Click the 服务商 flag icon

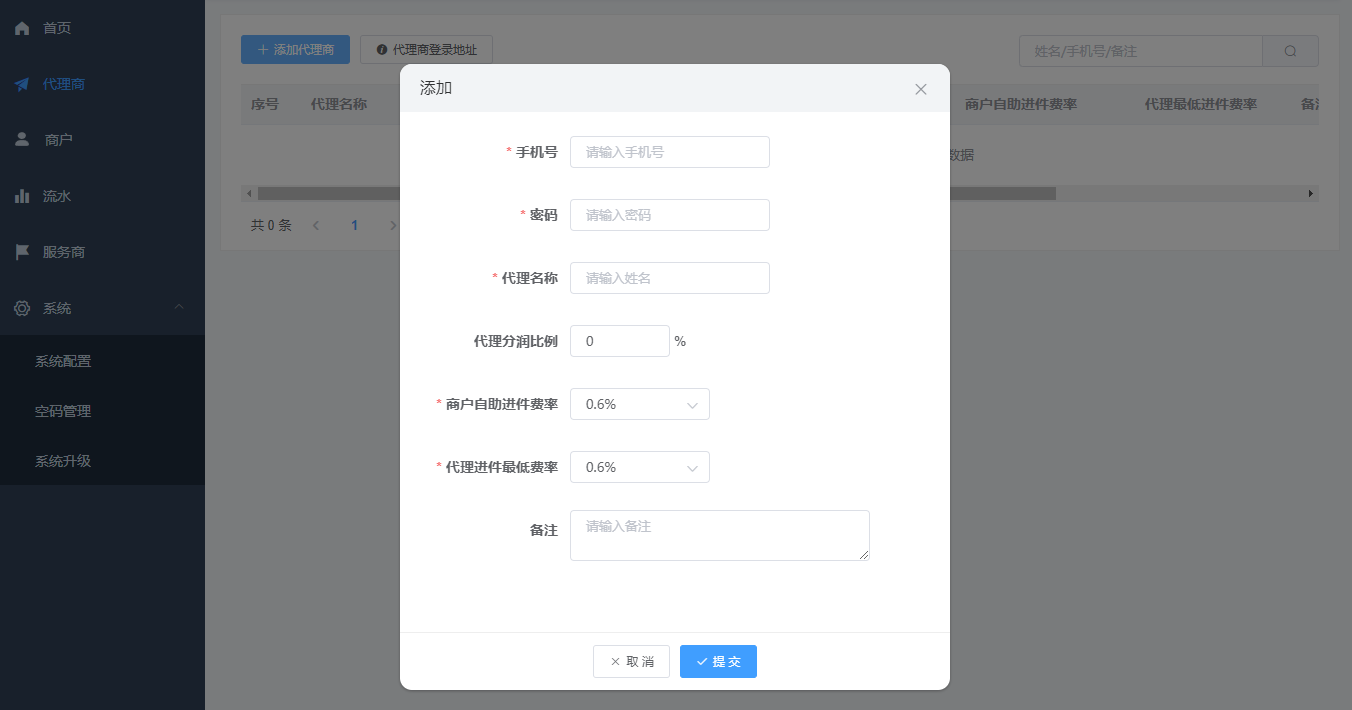22,251
